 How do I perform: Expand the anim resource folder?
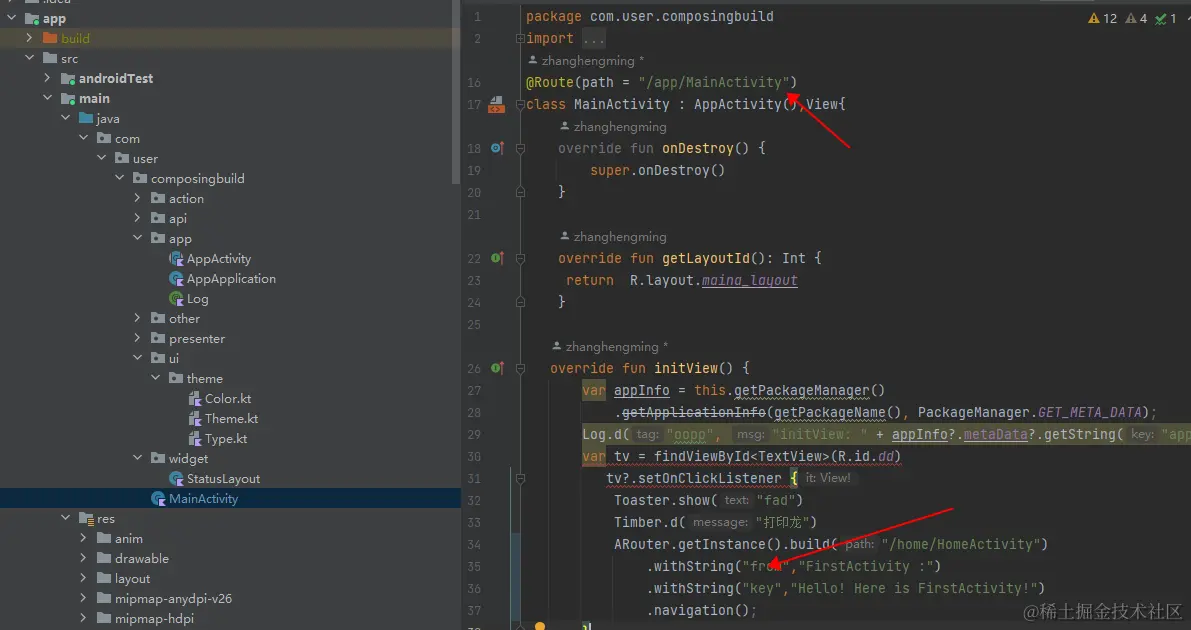pos(84,538)
